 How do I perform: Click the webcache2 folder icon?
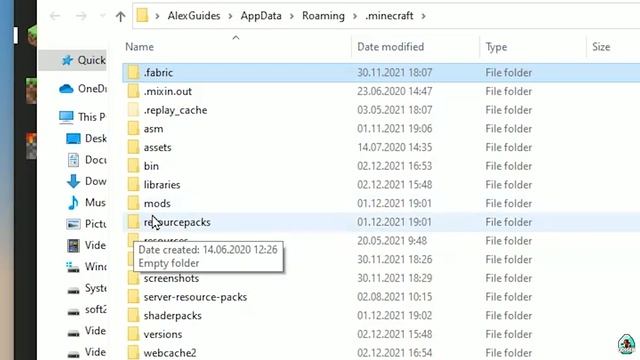click(x=133, y=353)
